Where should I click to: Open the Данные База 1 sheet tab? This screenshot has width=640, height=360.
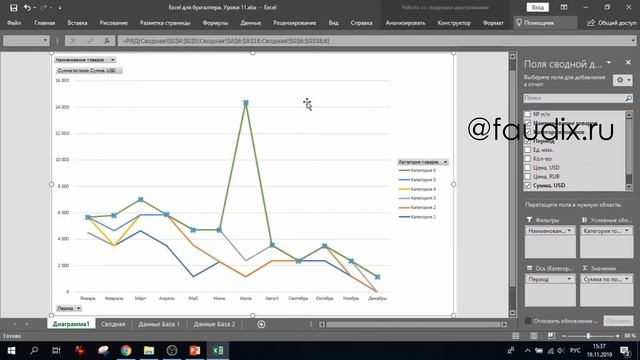point(159,324)
